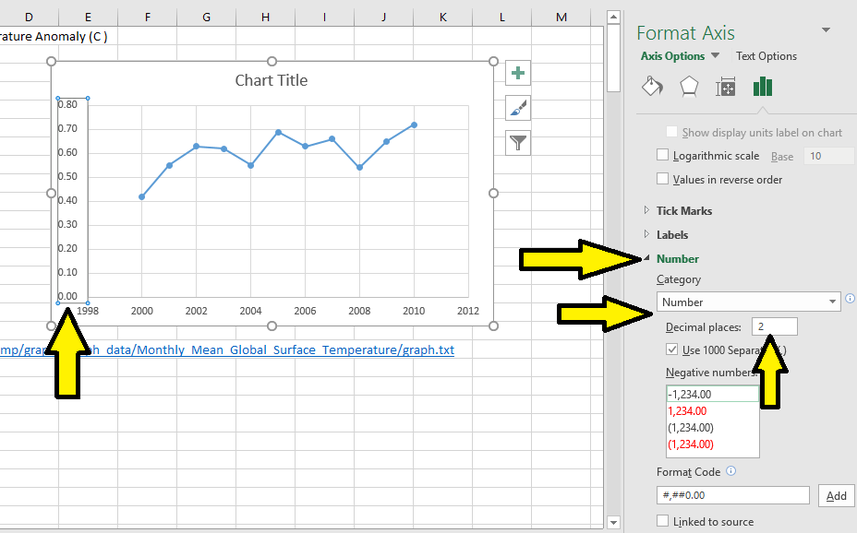The image size is (857, 533).
Task: Open the Chart Filters funnel icon
Action: point(517,143)
